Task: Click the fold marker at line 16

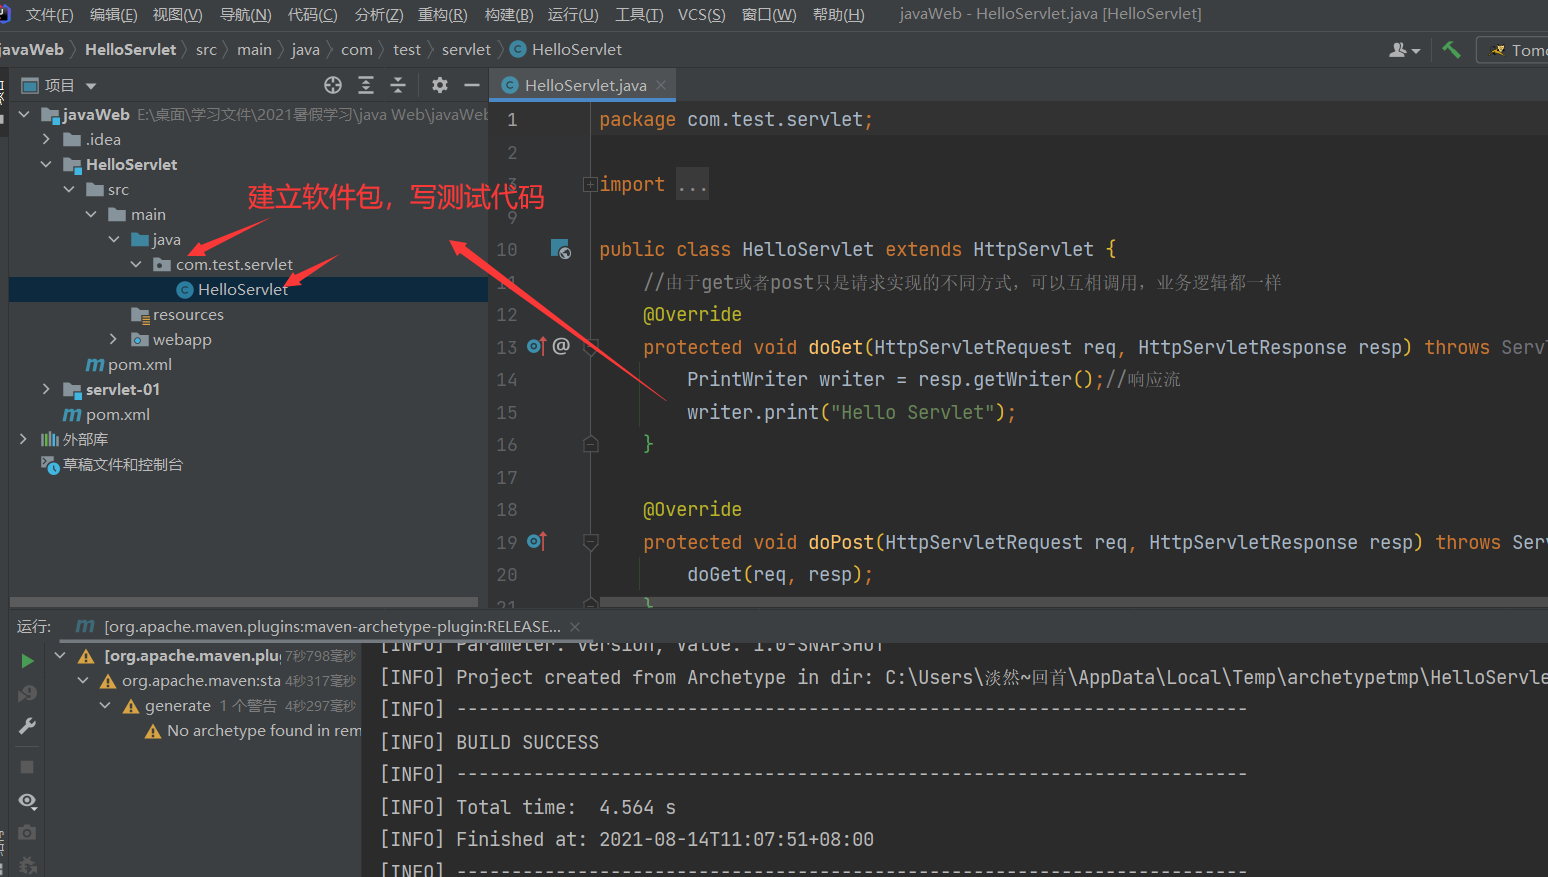Action: click(x=591, y=444)
